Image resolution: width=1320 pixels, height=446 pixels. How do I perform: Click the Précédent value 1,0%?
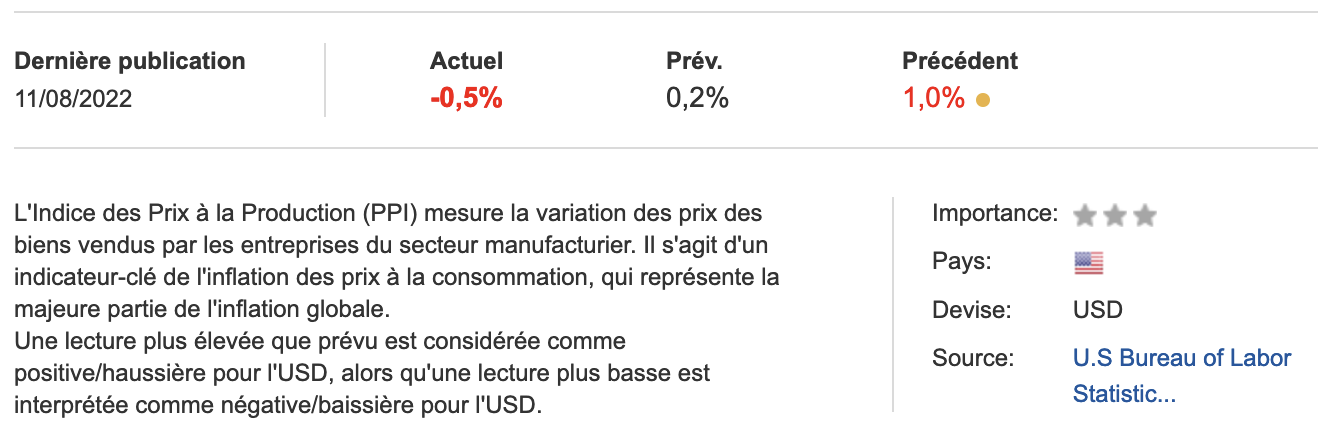tap(933, 98)
